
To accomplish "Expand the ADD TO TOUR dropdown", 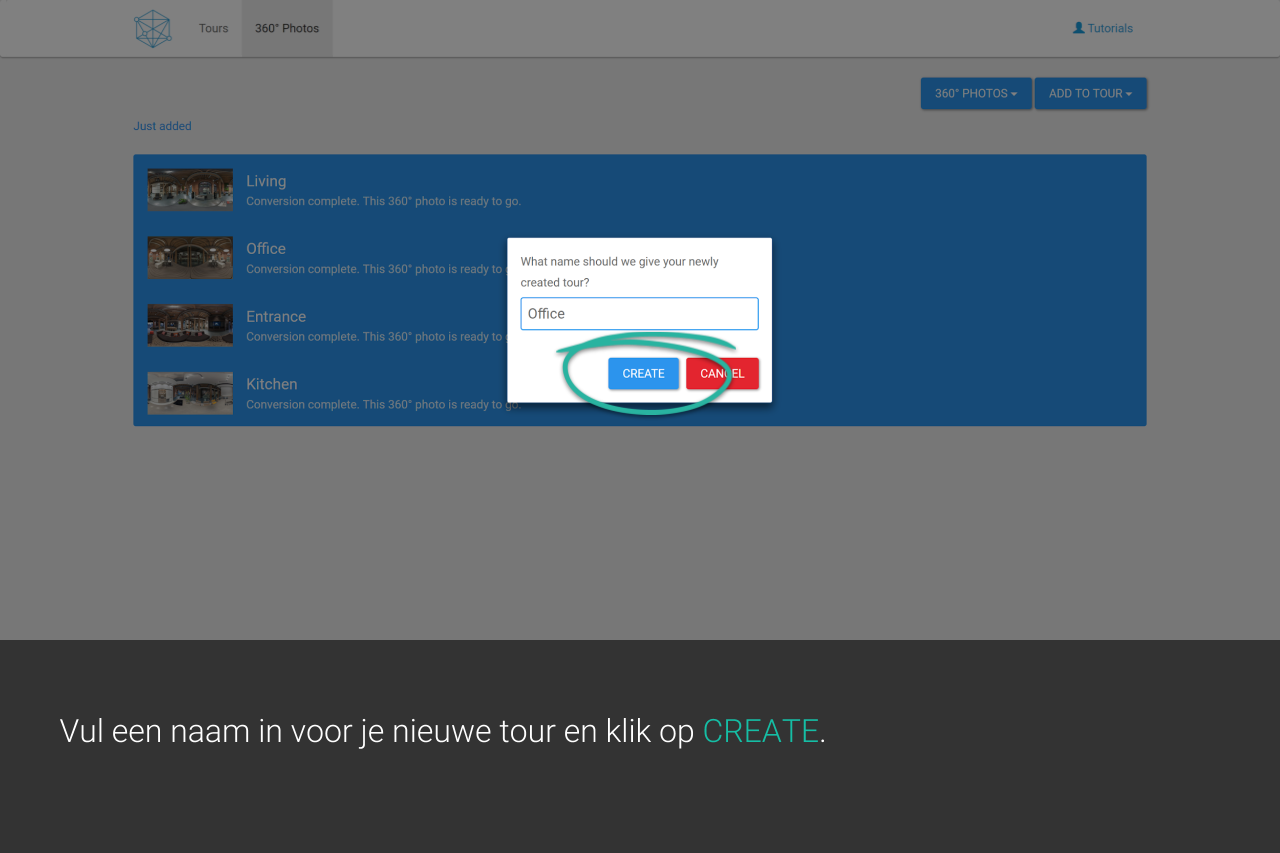I will pyautogui.click(x=1090, y=94).
